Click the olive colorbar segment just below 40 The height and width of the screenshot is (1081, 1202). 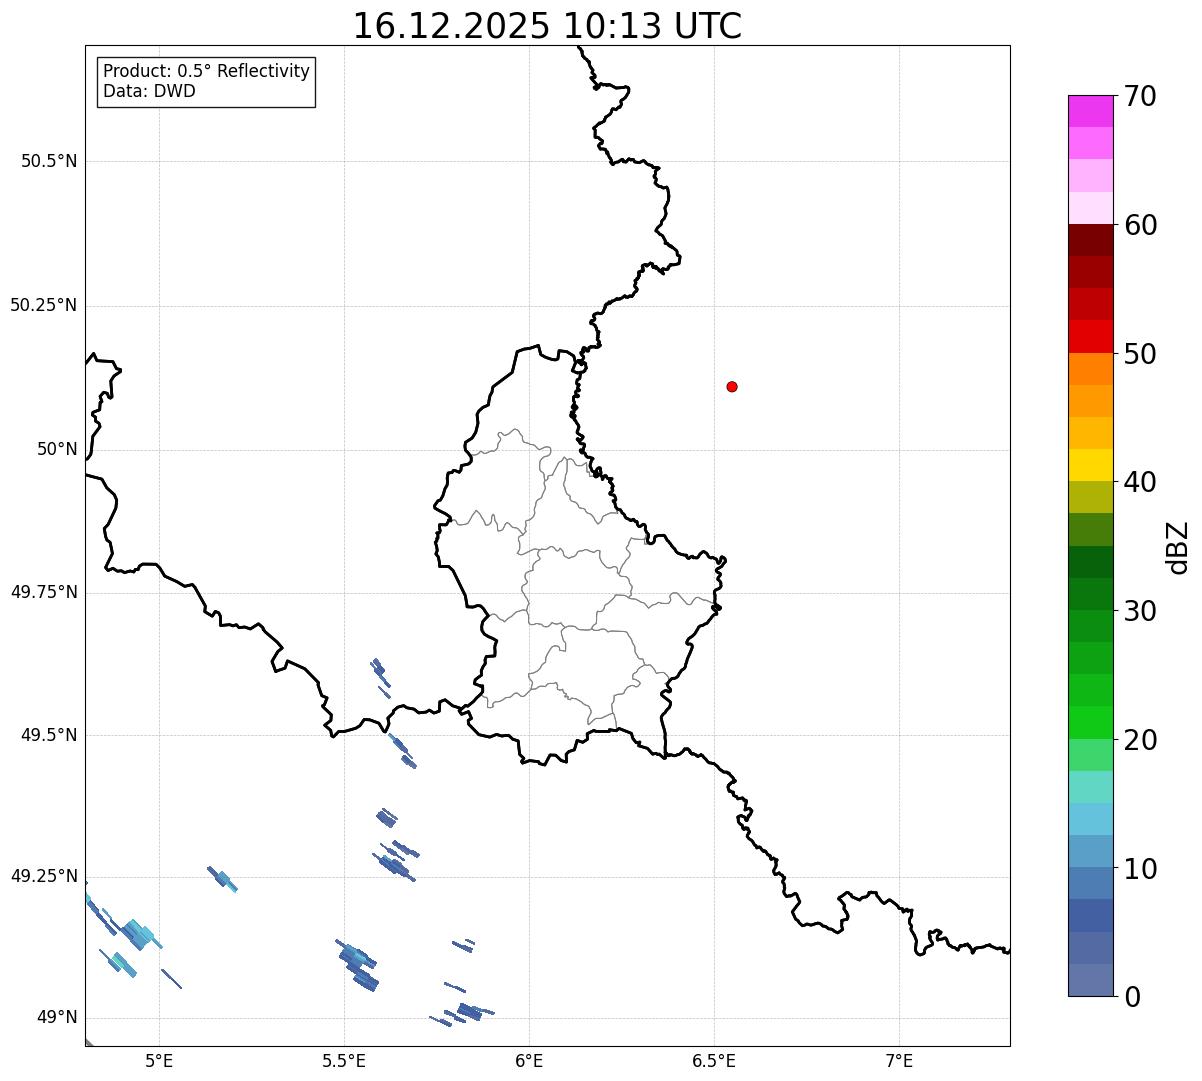click(x=1090, y=497)
